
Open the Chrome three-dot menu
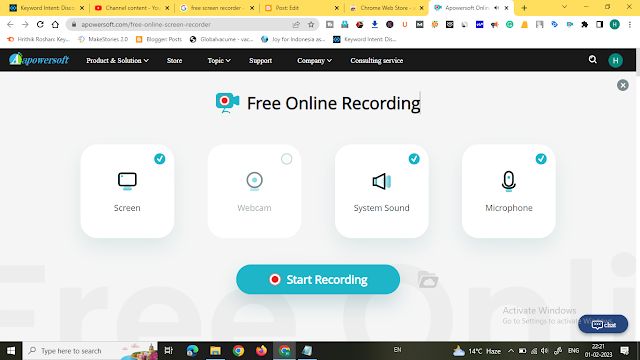(630, 24)
